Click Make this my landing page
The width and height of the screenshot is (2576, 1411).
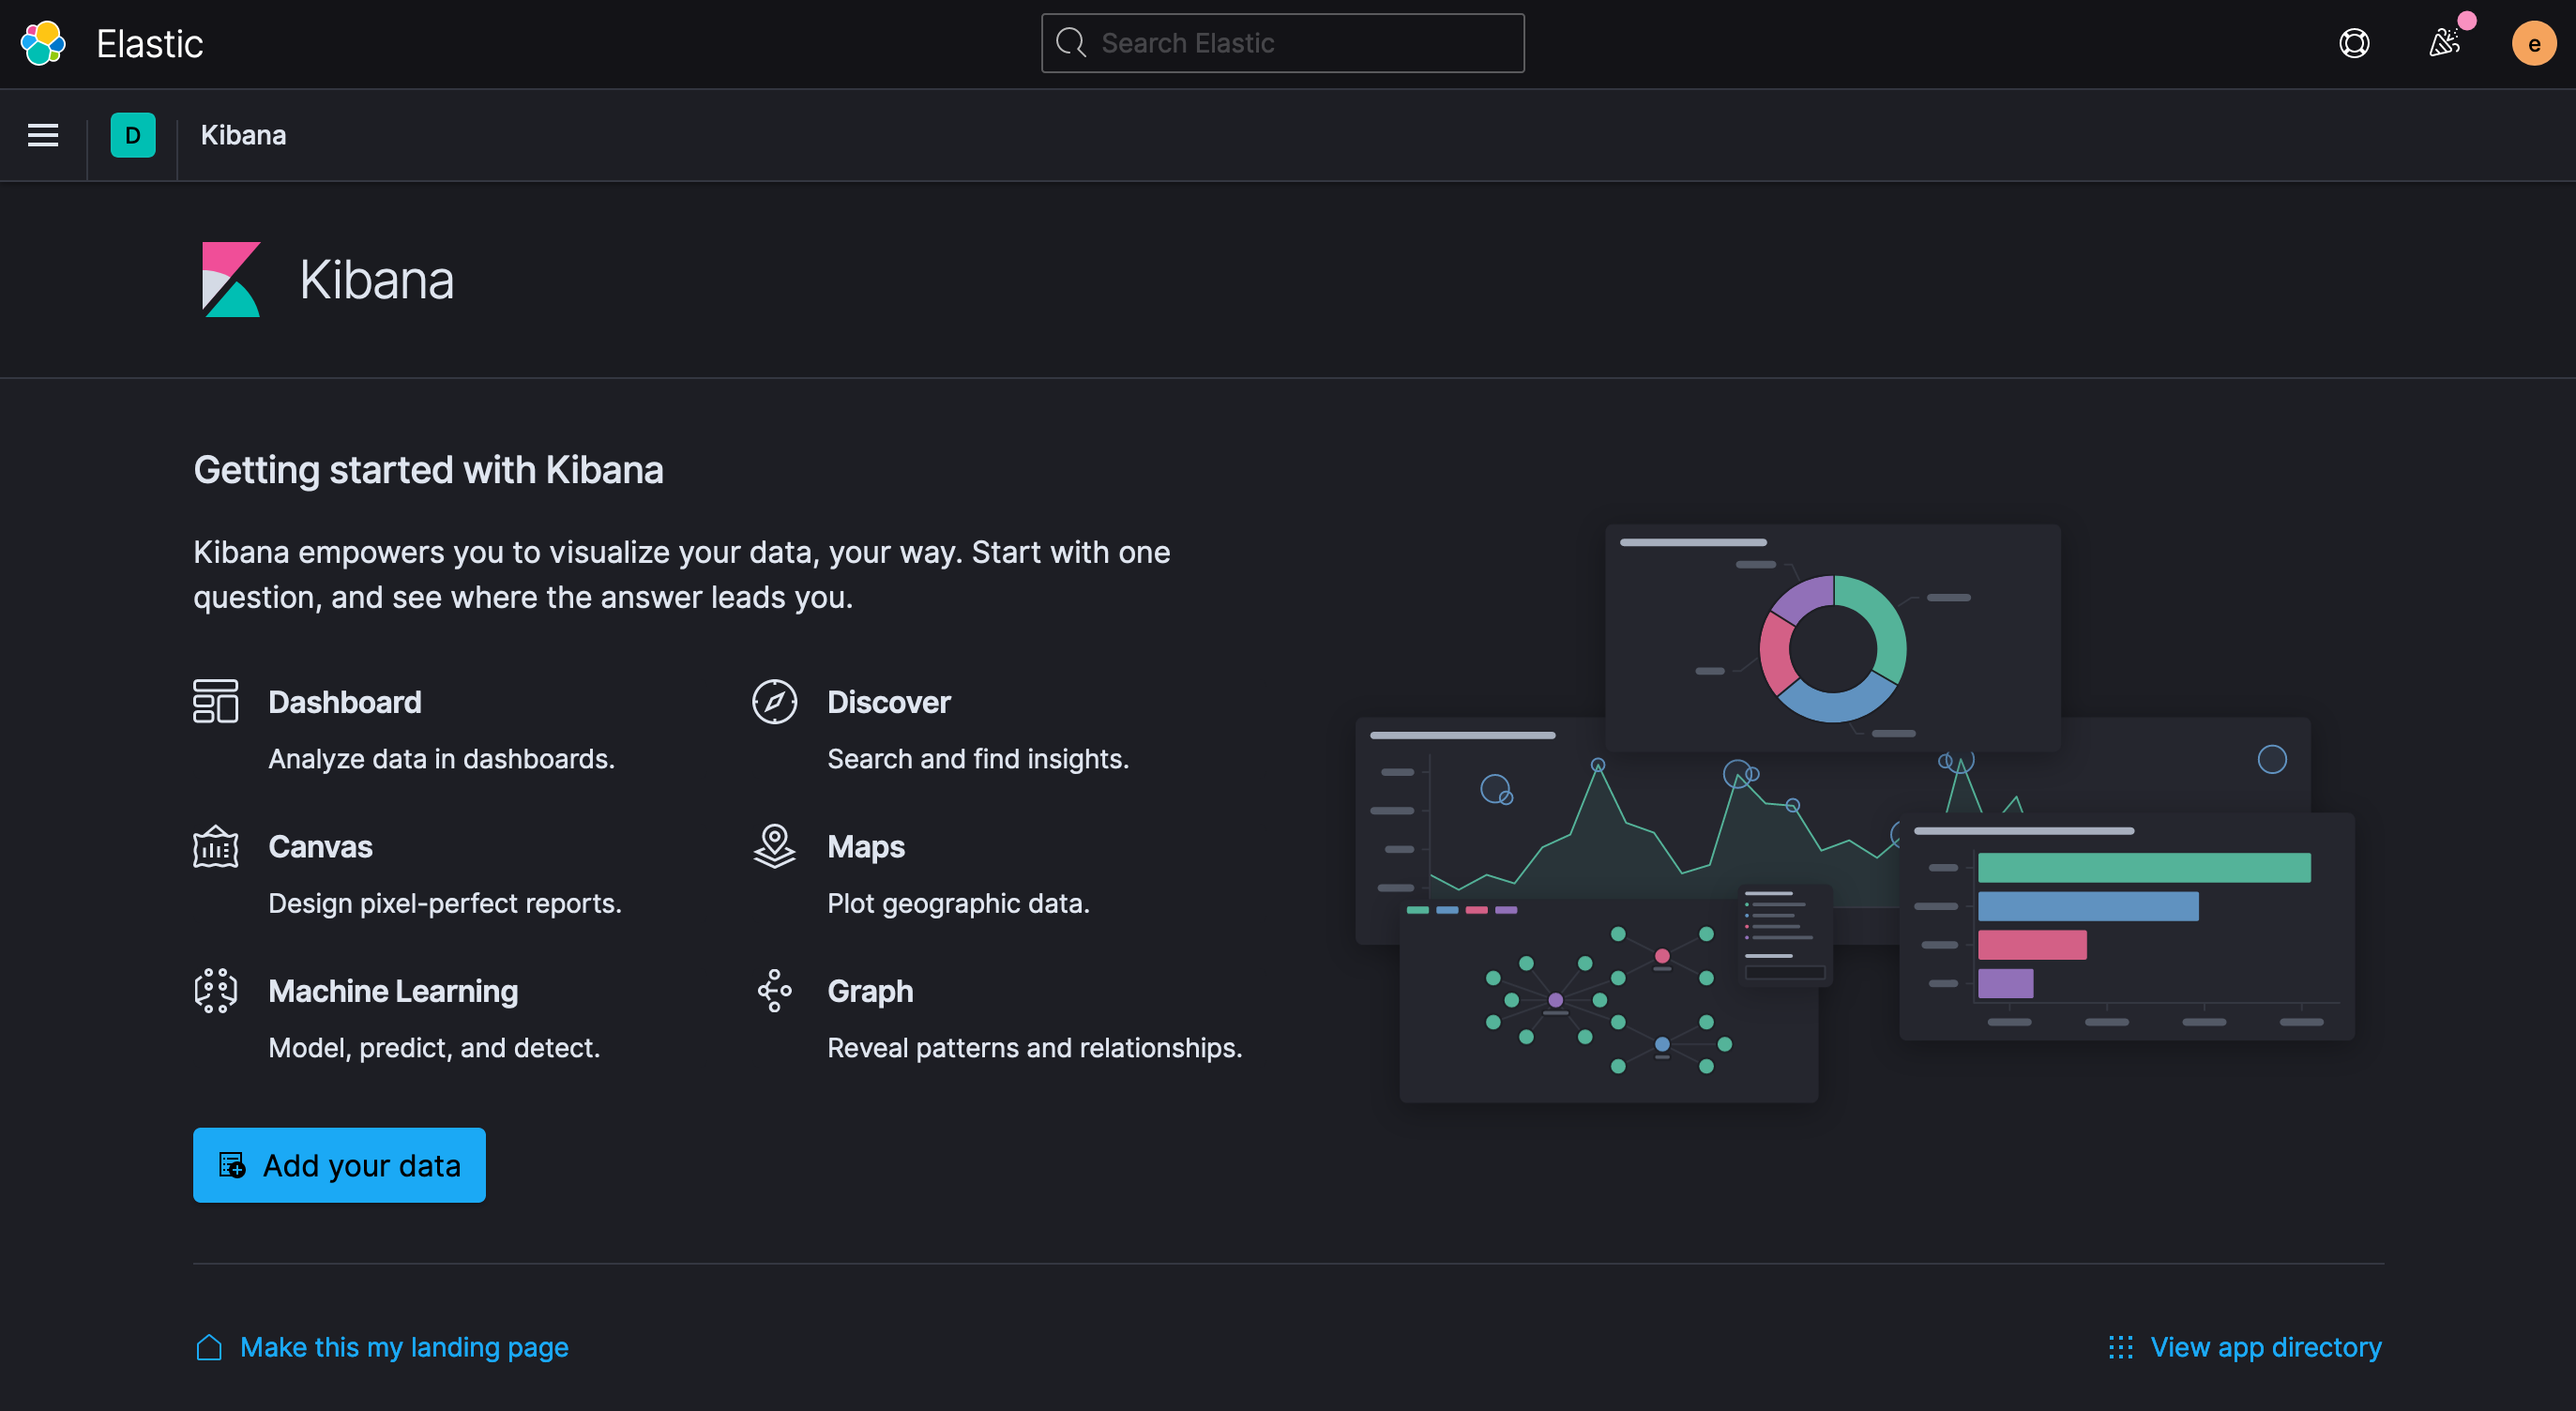click(403, 1347)
